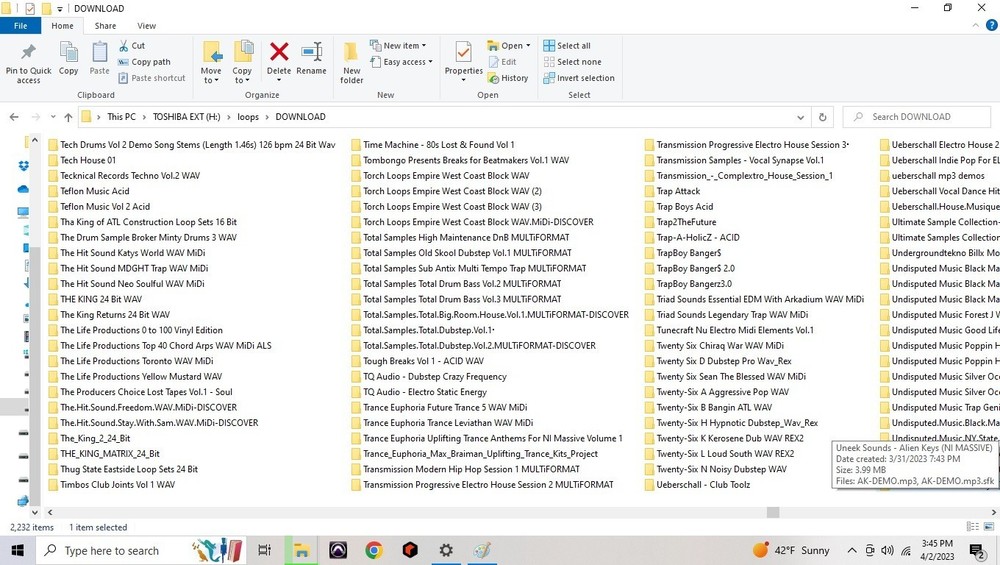Open Google Chrome from the taskbar

click(x=374, y=550)
